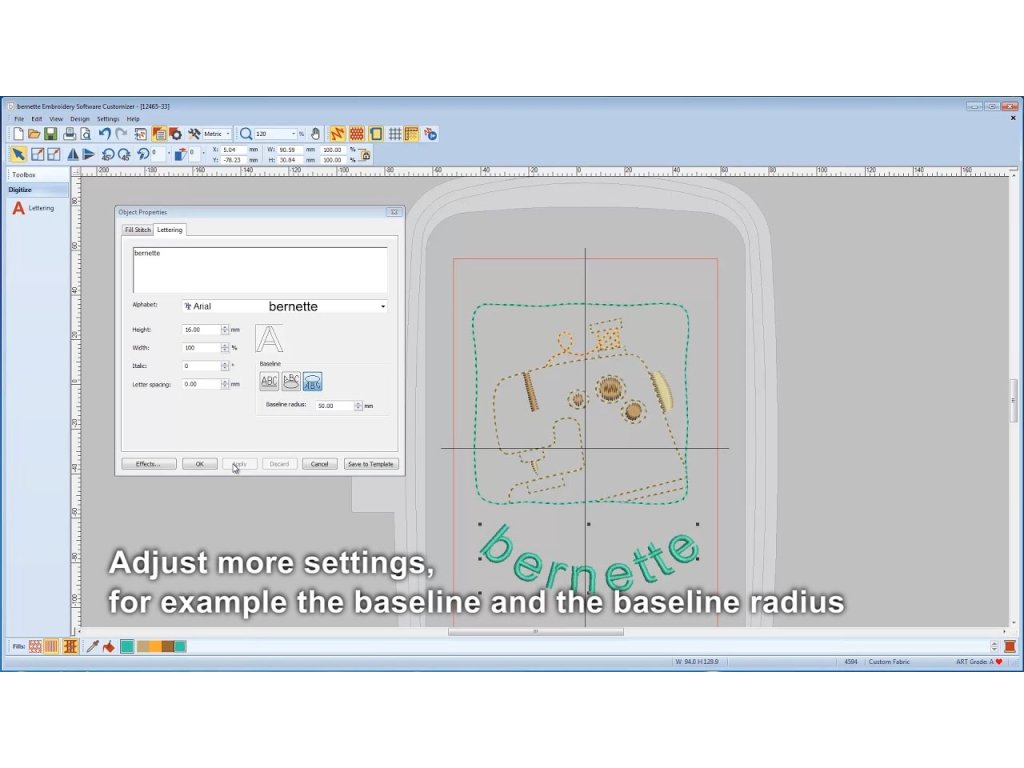1024x768 pixels.
Task: Print the design with printer icon
Action: point(69,134)
